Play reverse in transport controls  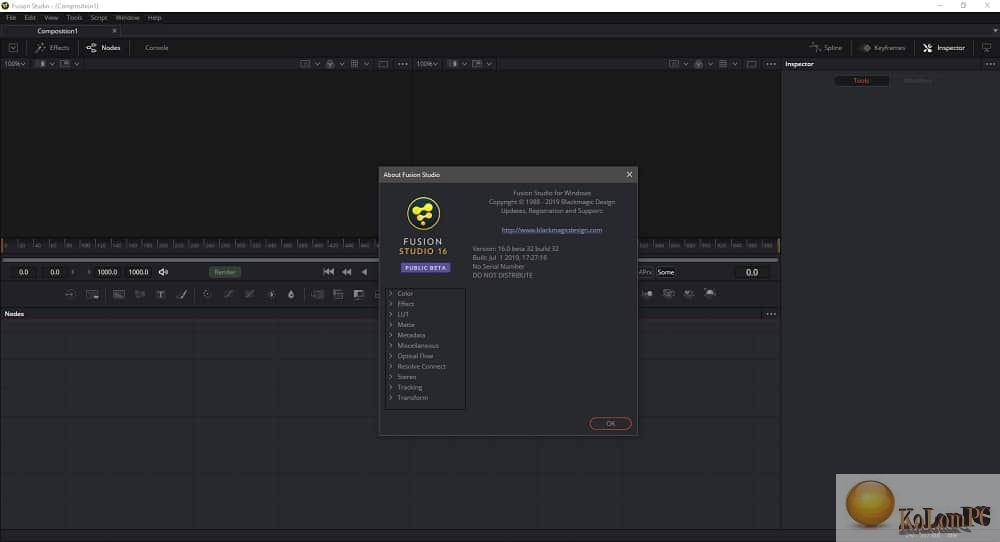click(364, 272)
